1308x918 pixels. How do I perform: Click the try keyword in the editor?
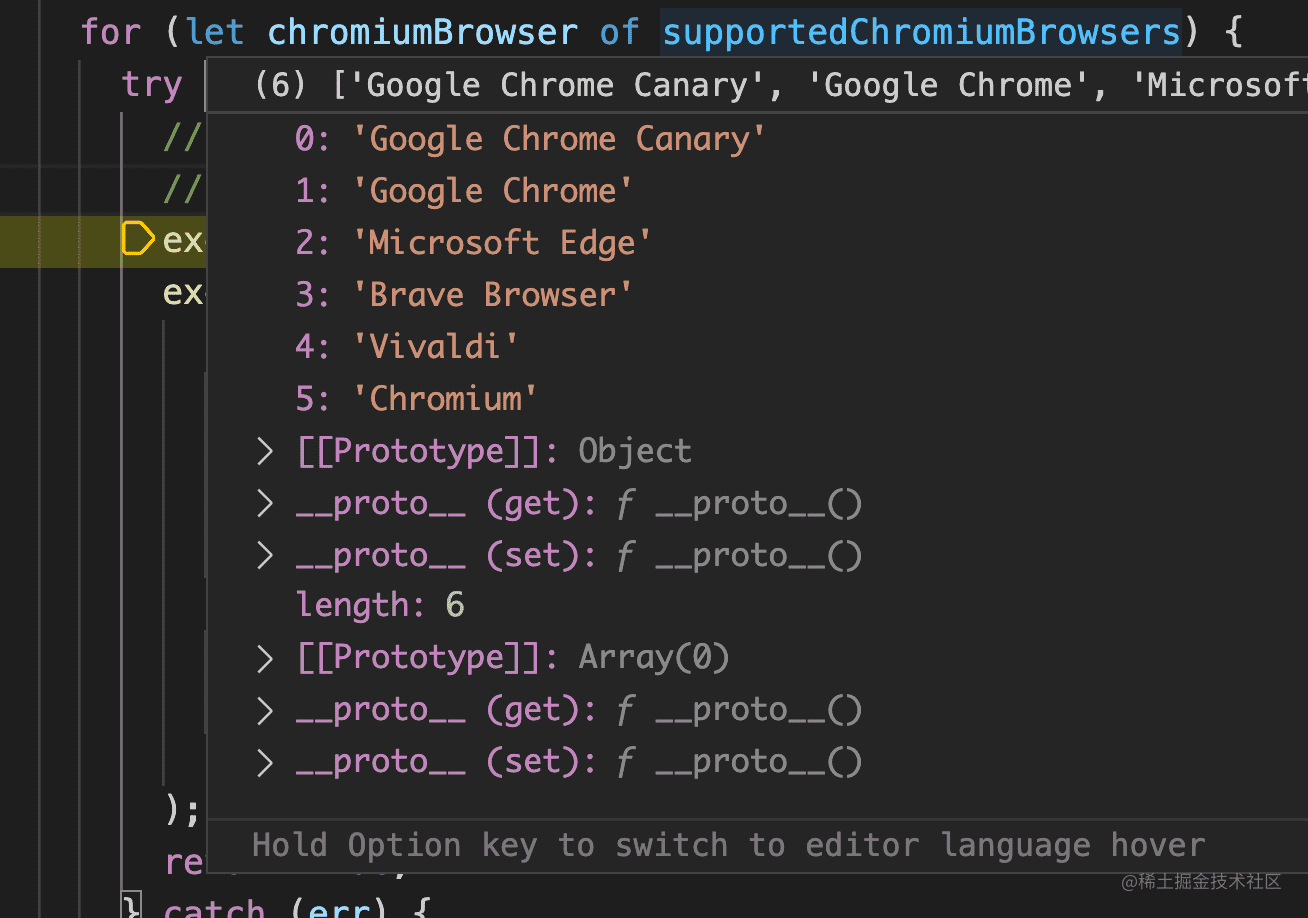pyautogui.click(x=151, y=85)
